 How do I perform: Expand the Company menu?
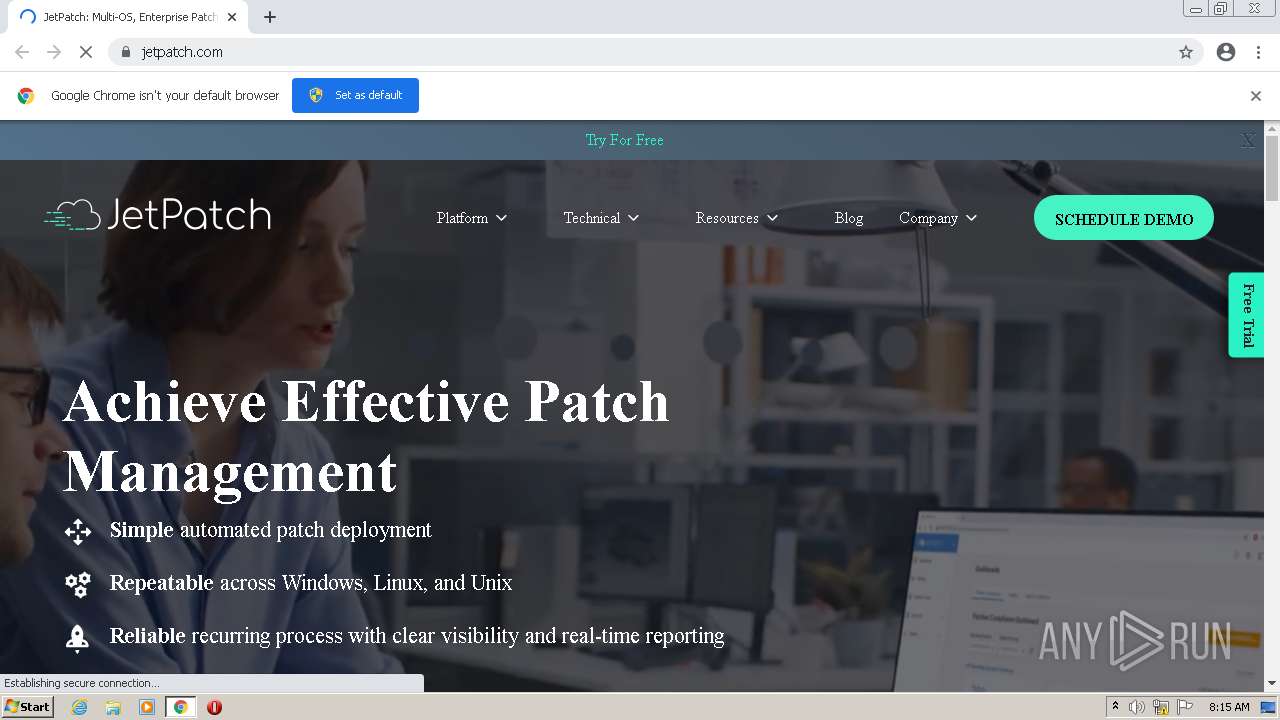tap(938, 218)
